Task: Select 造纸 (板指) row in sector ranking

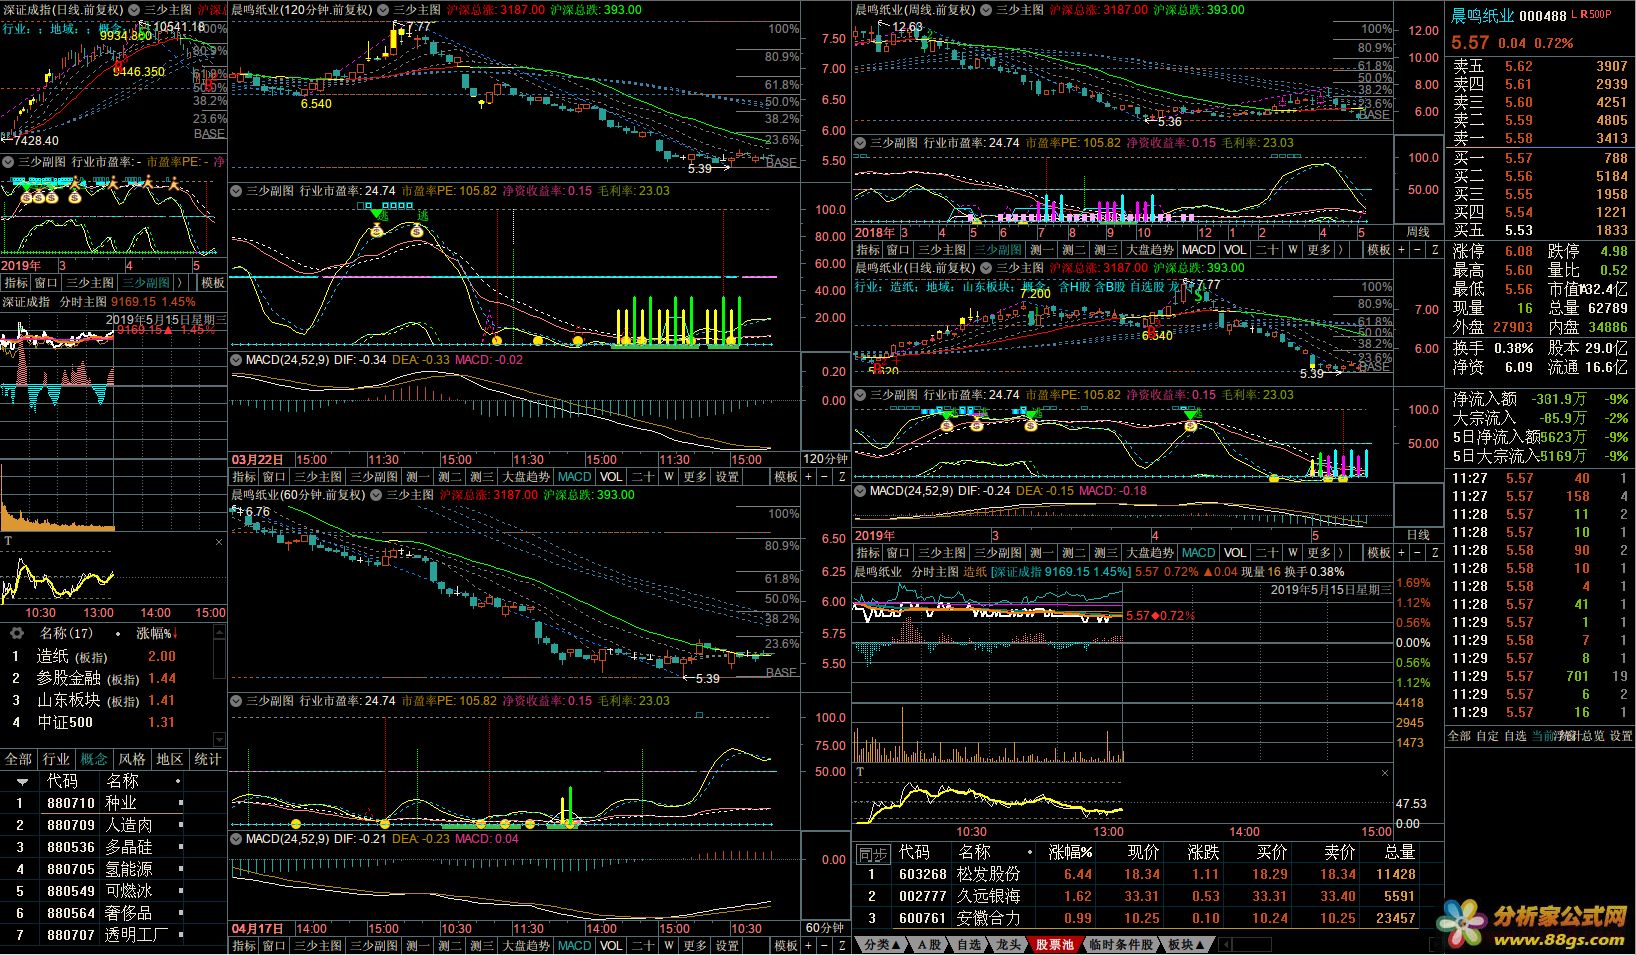Action: tap(106, 656)
